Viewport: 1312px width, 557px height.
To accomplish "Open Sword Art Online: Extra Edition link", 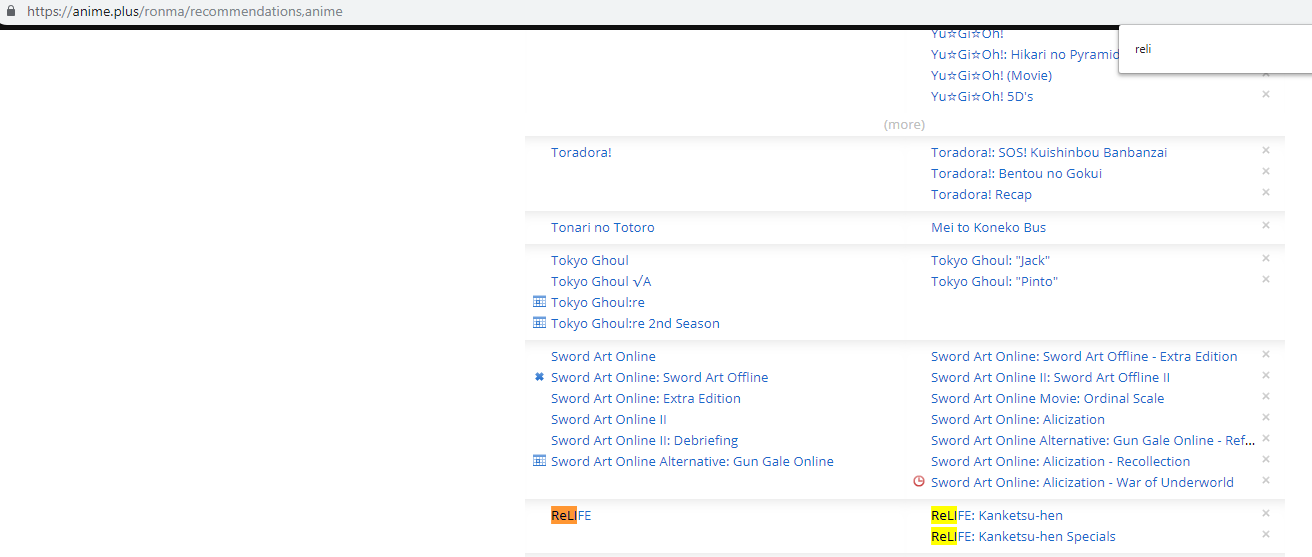I will 646,398.
